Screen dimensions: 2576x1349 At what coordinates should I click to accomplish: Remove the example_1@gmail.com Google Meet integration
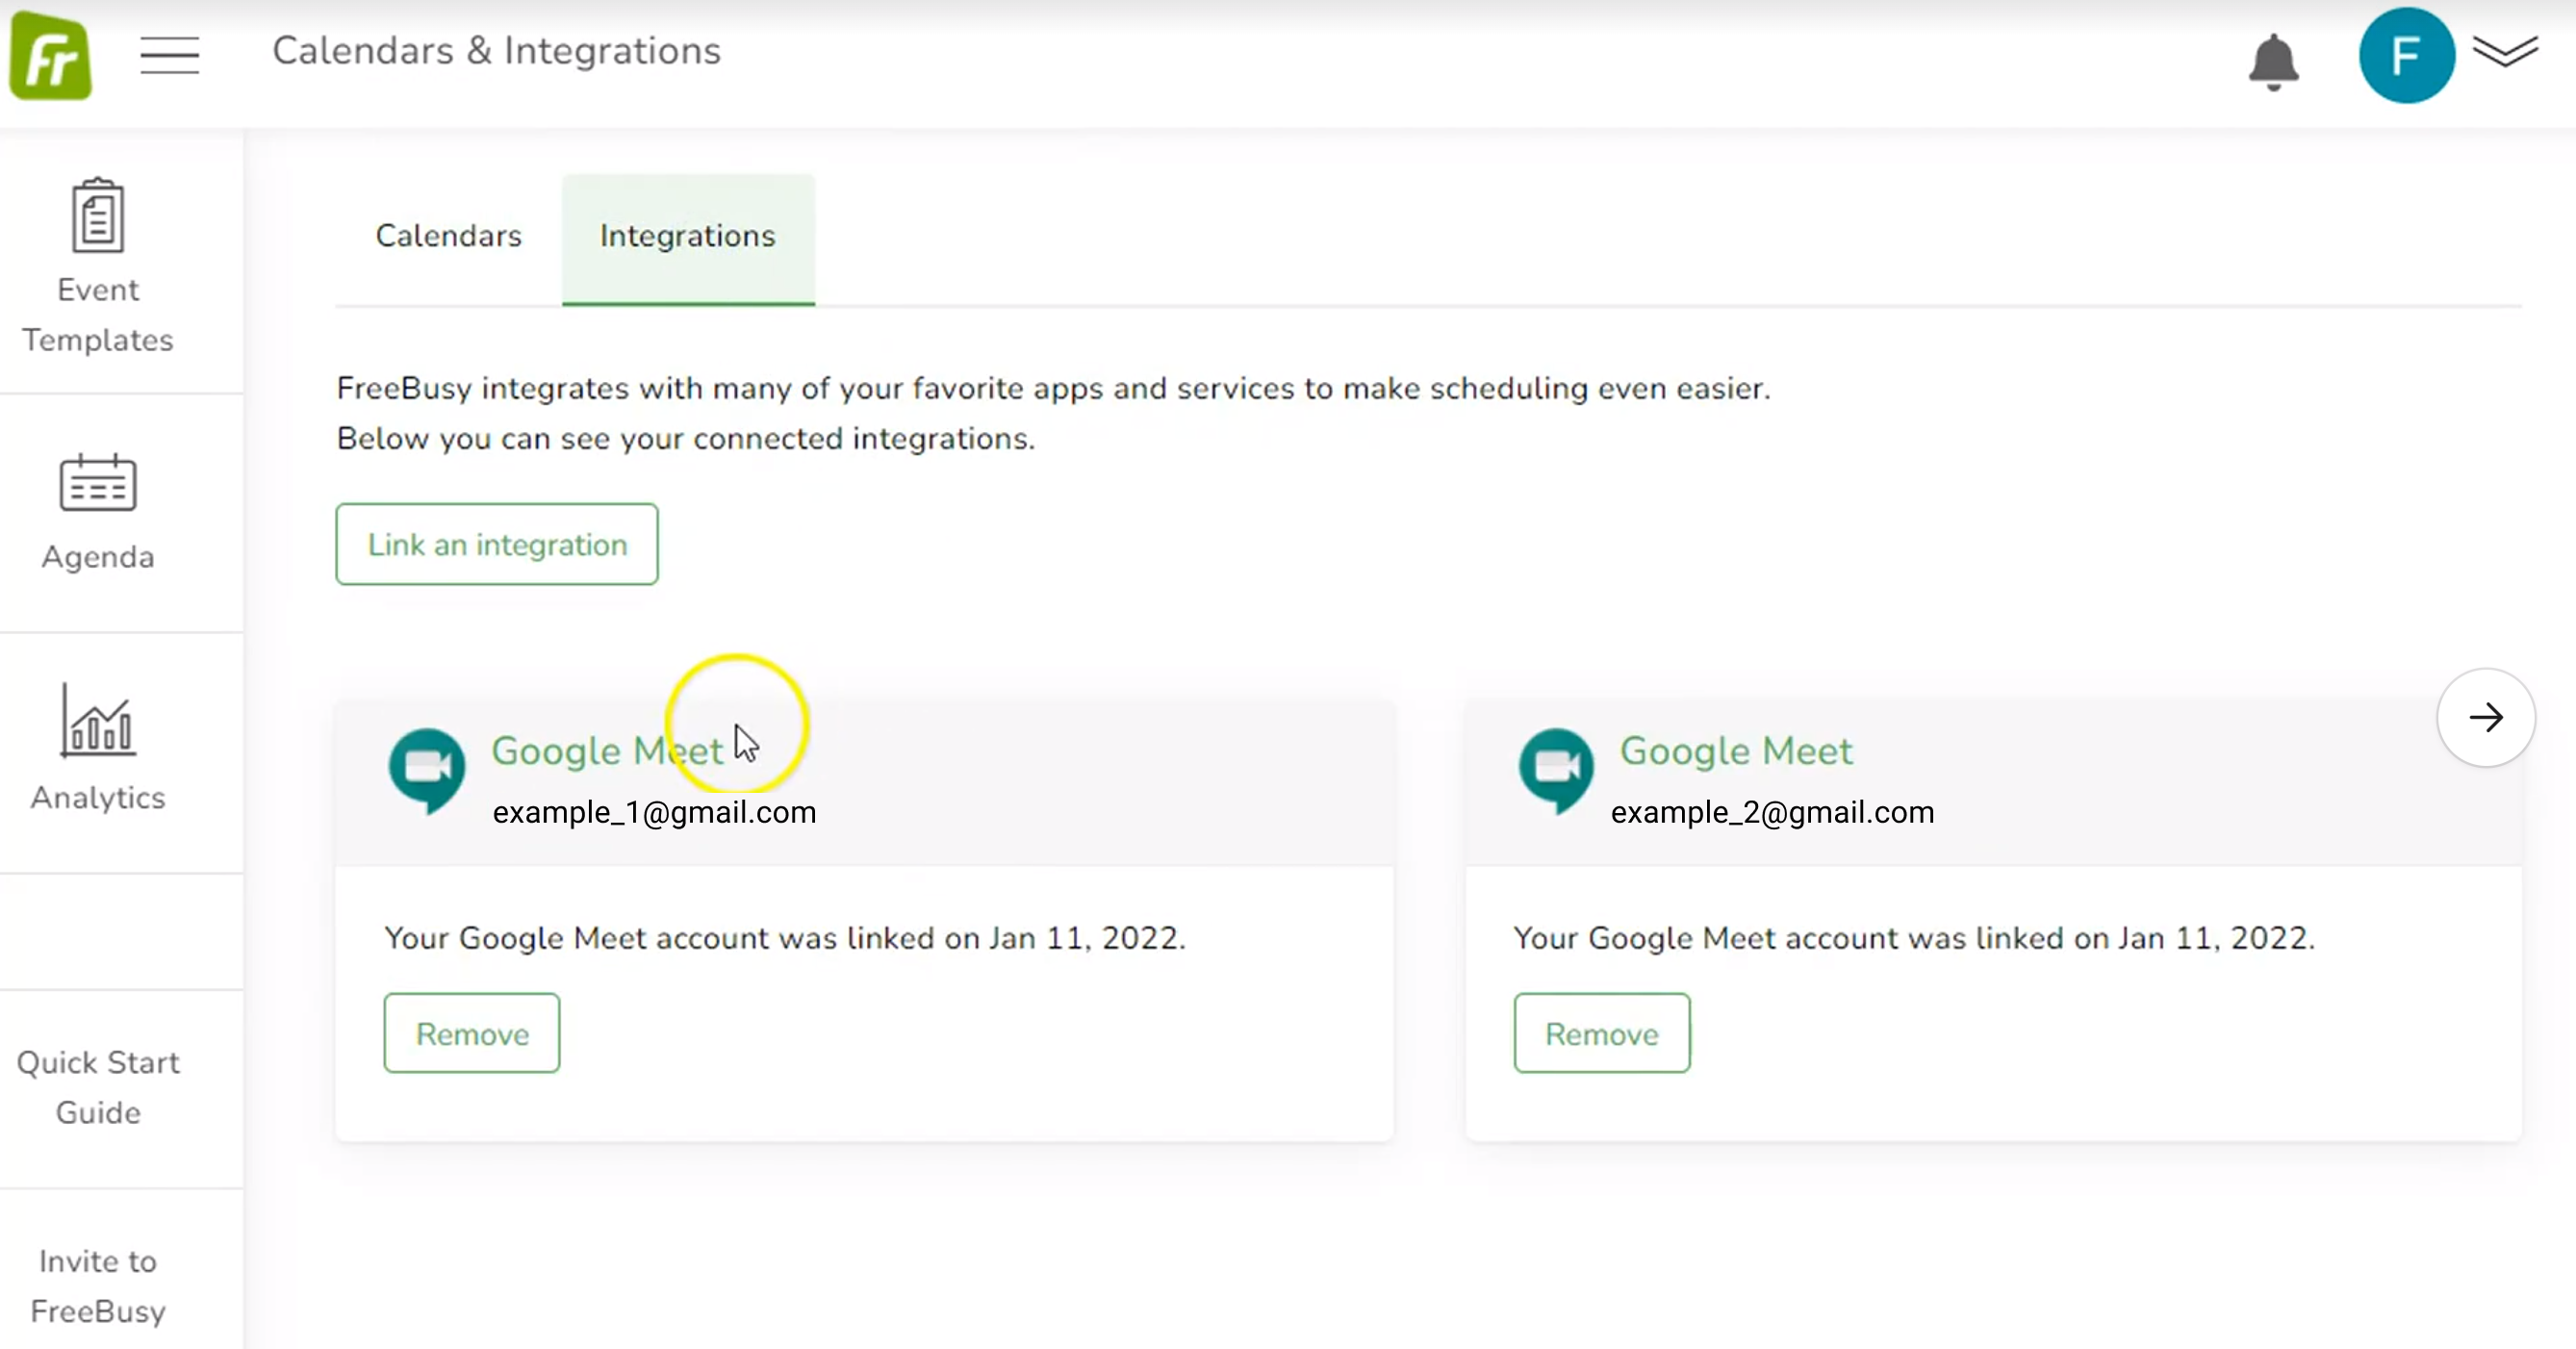pos(472,1033)
